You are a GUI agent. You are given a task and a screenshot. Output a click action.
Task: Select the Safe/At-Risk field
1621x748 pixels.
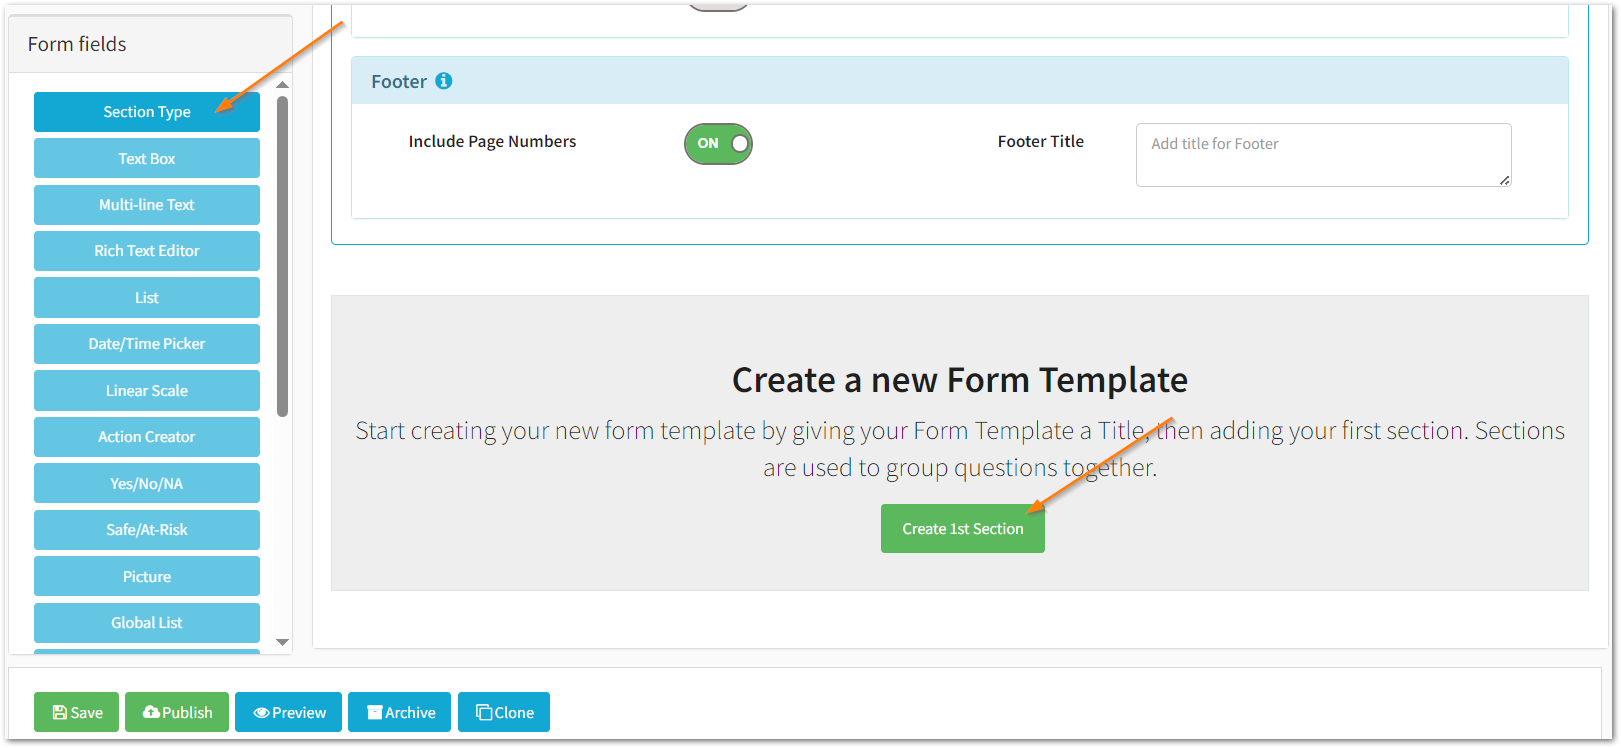146,529
